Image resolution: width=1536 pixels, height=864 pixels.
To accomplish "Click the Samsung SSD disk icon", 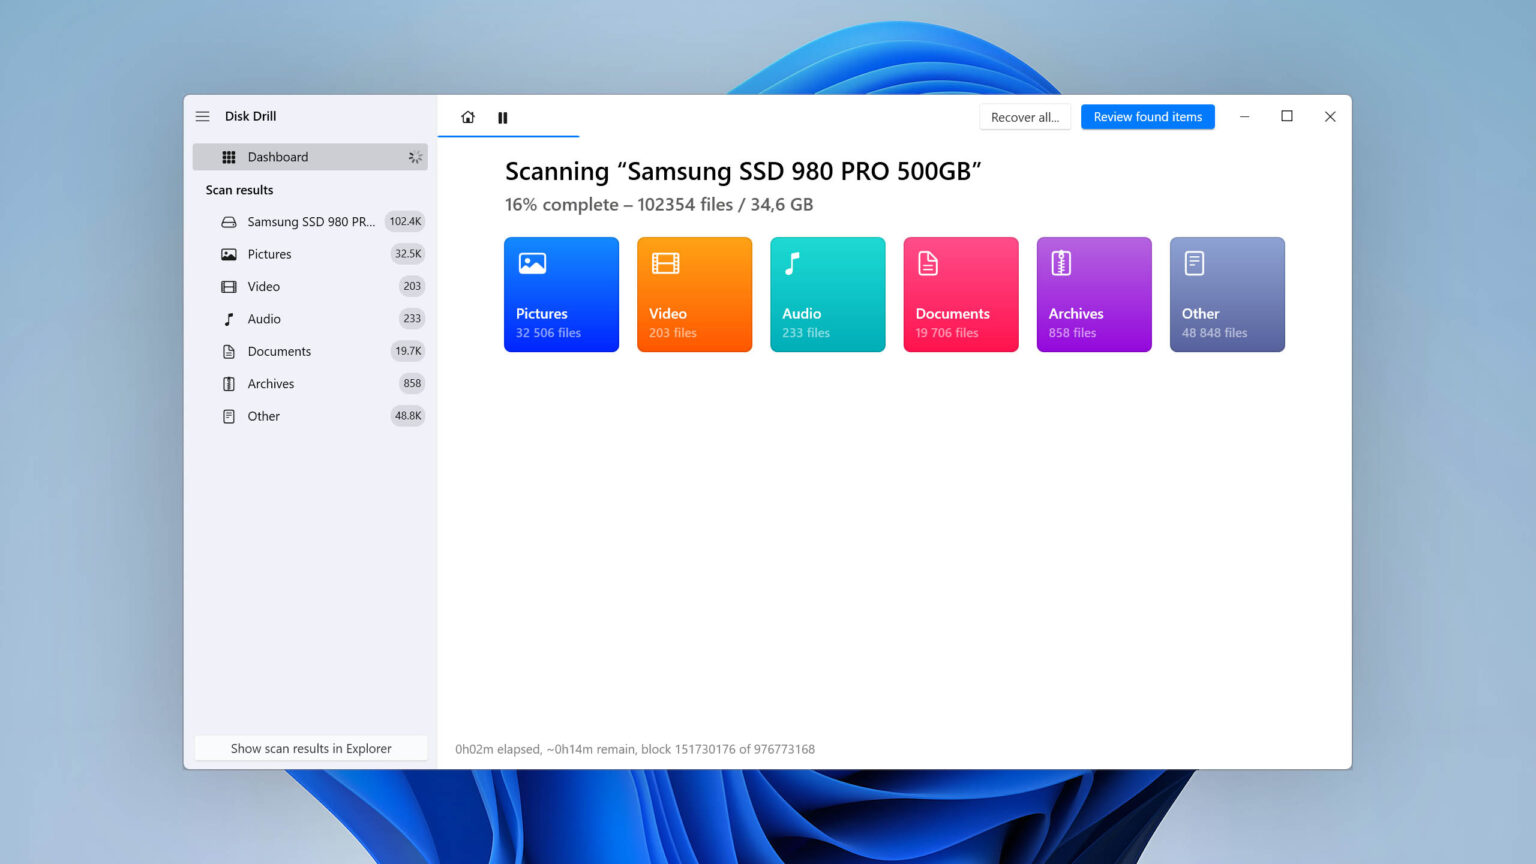I will (x=229, y=221).
